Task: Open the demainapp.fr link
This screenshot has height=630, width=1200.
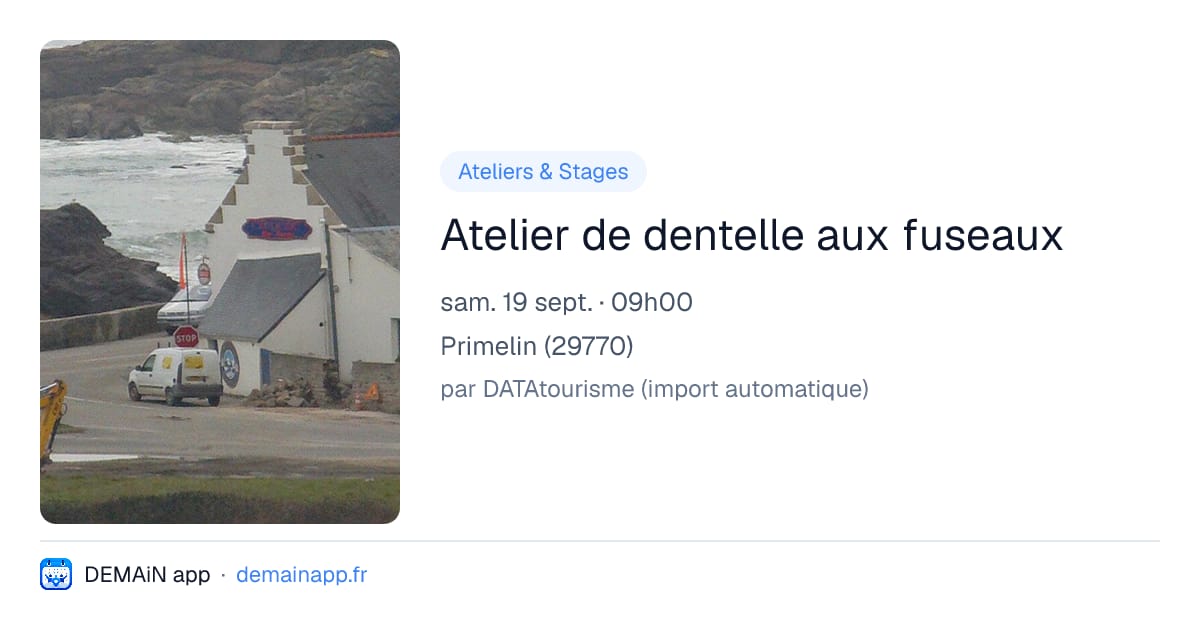Action: click(x=301, y=575)
